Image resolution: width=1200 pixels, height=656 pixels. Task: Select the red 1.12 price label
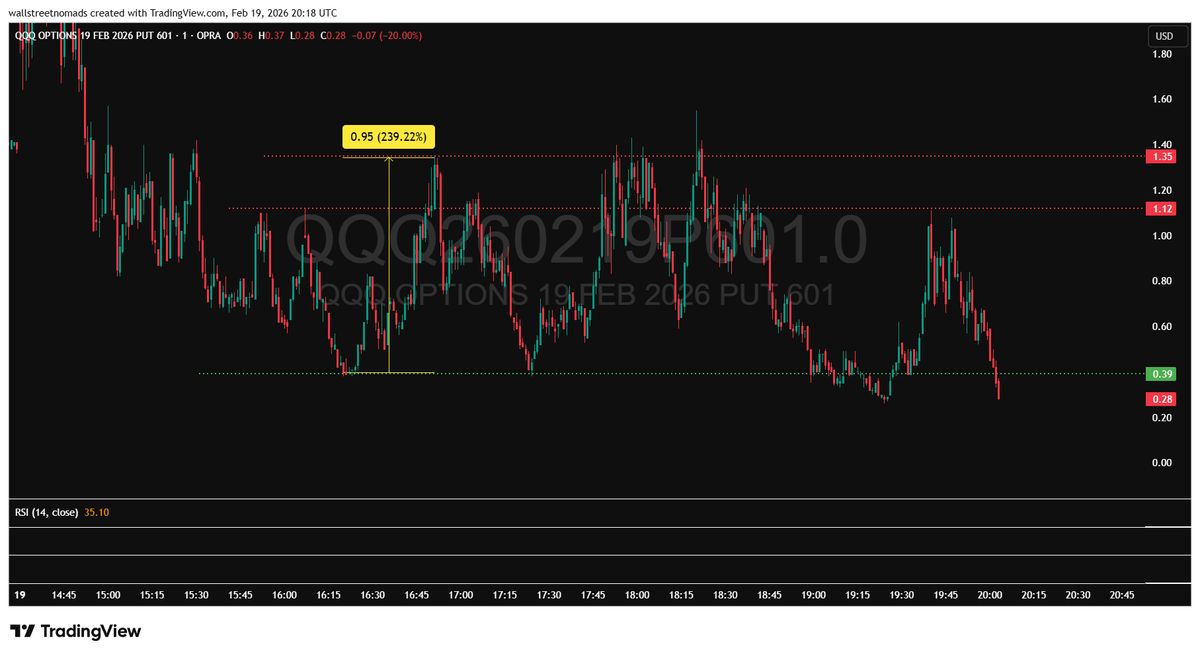[x=1162, y=208]
